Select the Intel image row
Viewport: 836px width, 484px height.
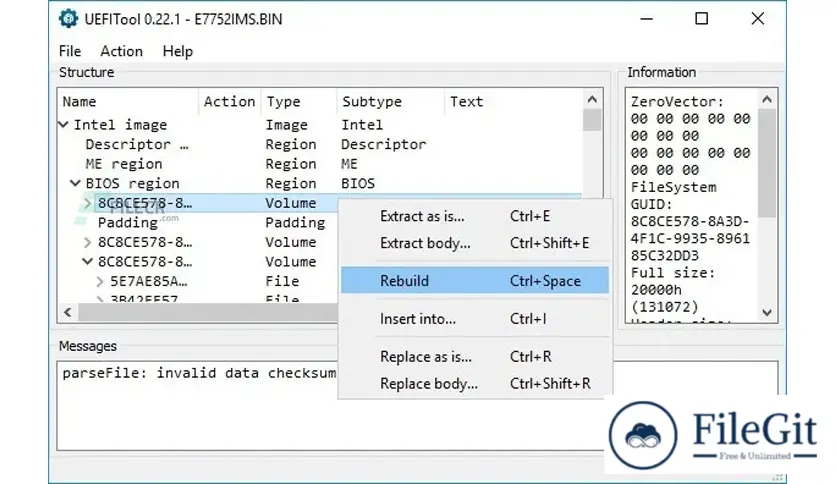click(320, 125)
